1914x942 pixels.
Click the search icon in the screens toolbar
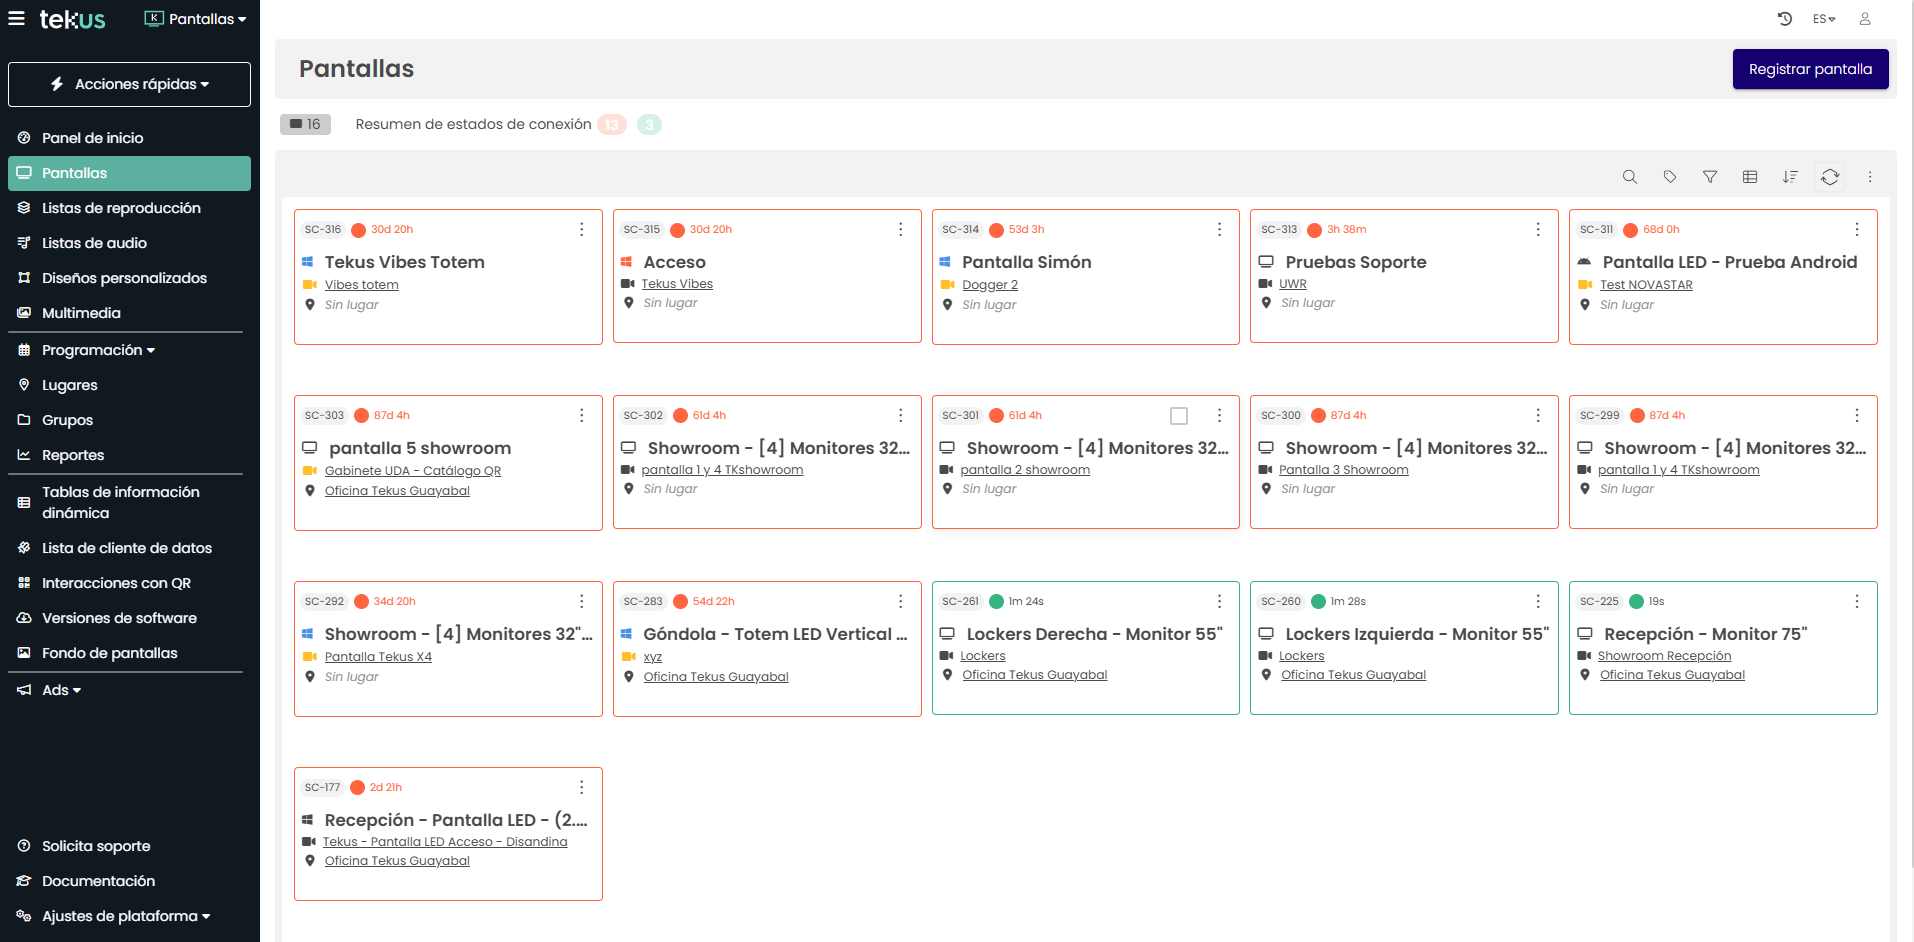pos(1629,177)
